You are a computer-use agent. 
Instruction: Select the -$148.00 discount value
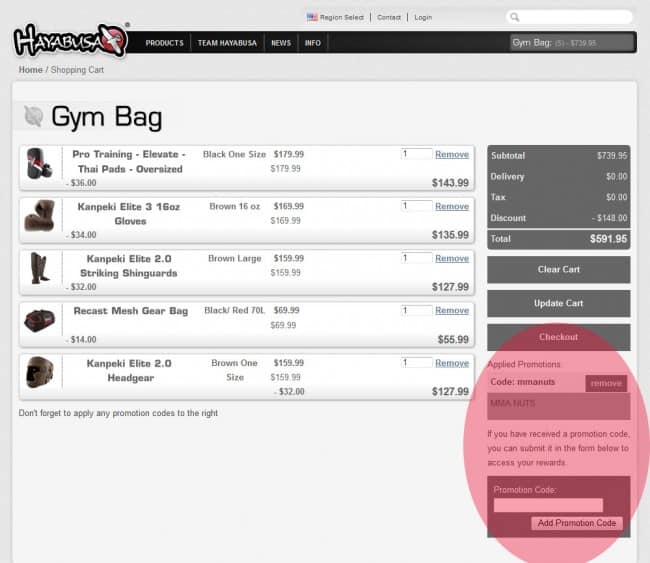609,218
